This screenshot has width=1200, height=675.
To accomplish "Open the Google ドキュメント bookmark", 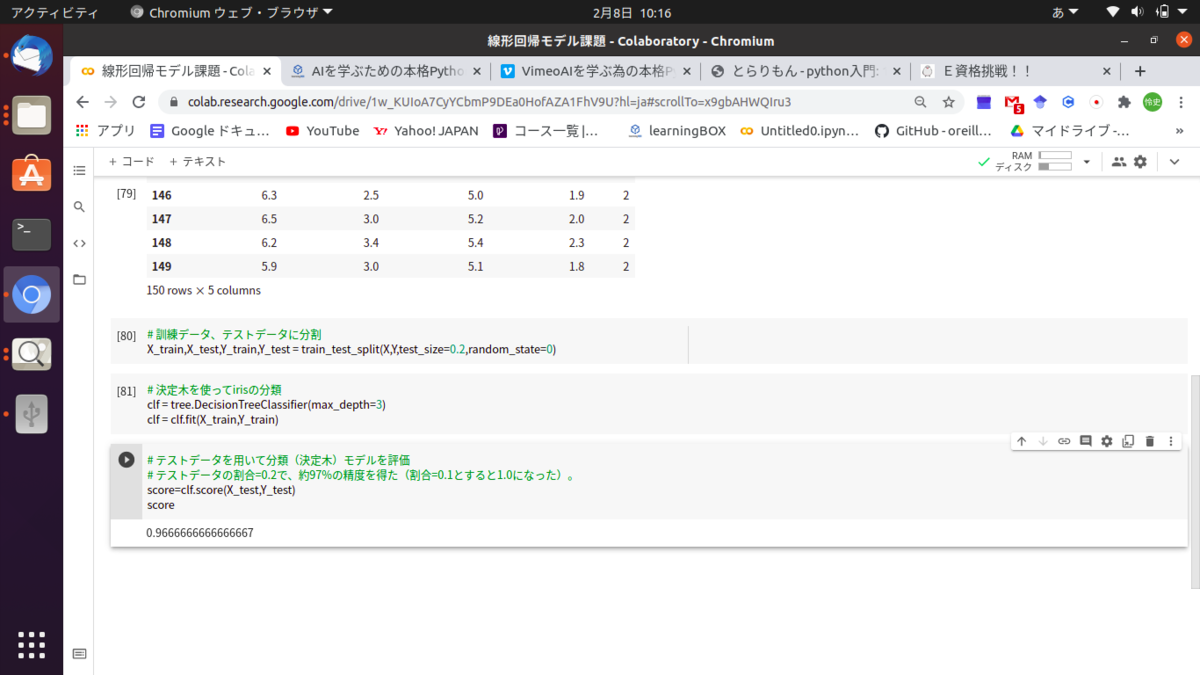I will (209, 130).
